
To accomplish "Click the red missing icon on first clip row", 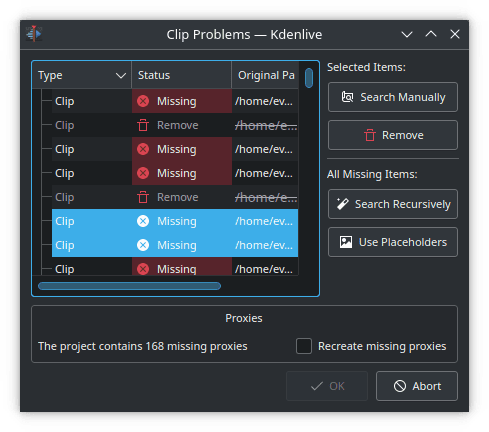I will pos(143,101).
